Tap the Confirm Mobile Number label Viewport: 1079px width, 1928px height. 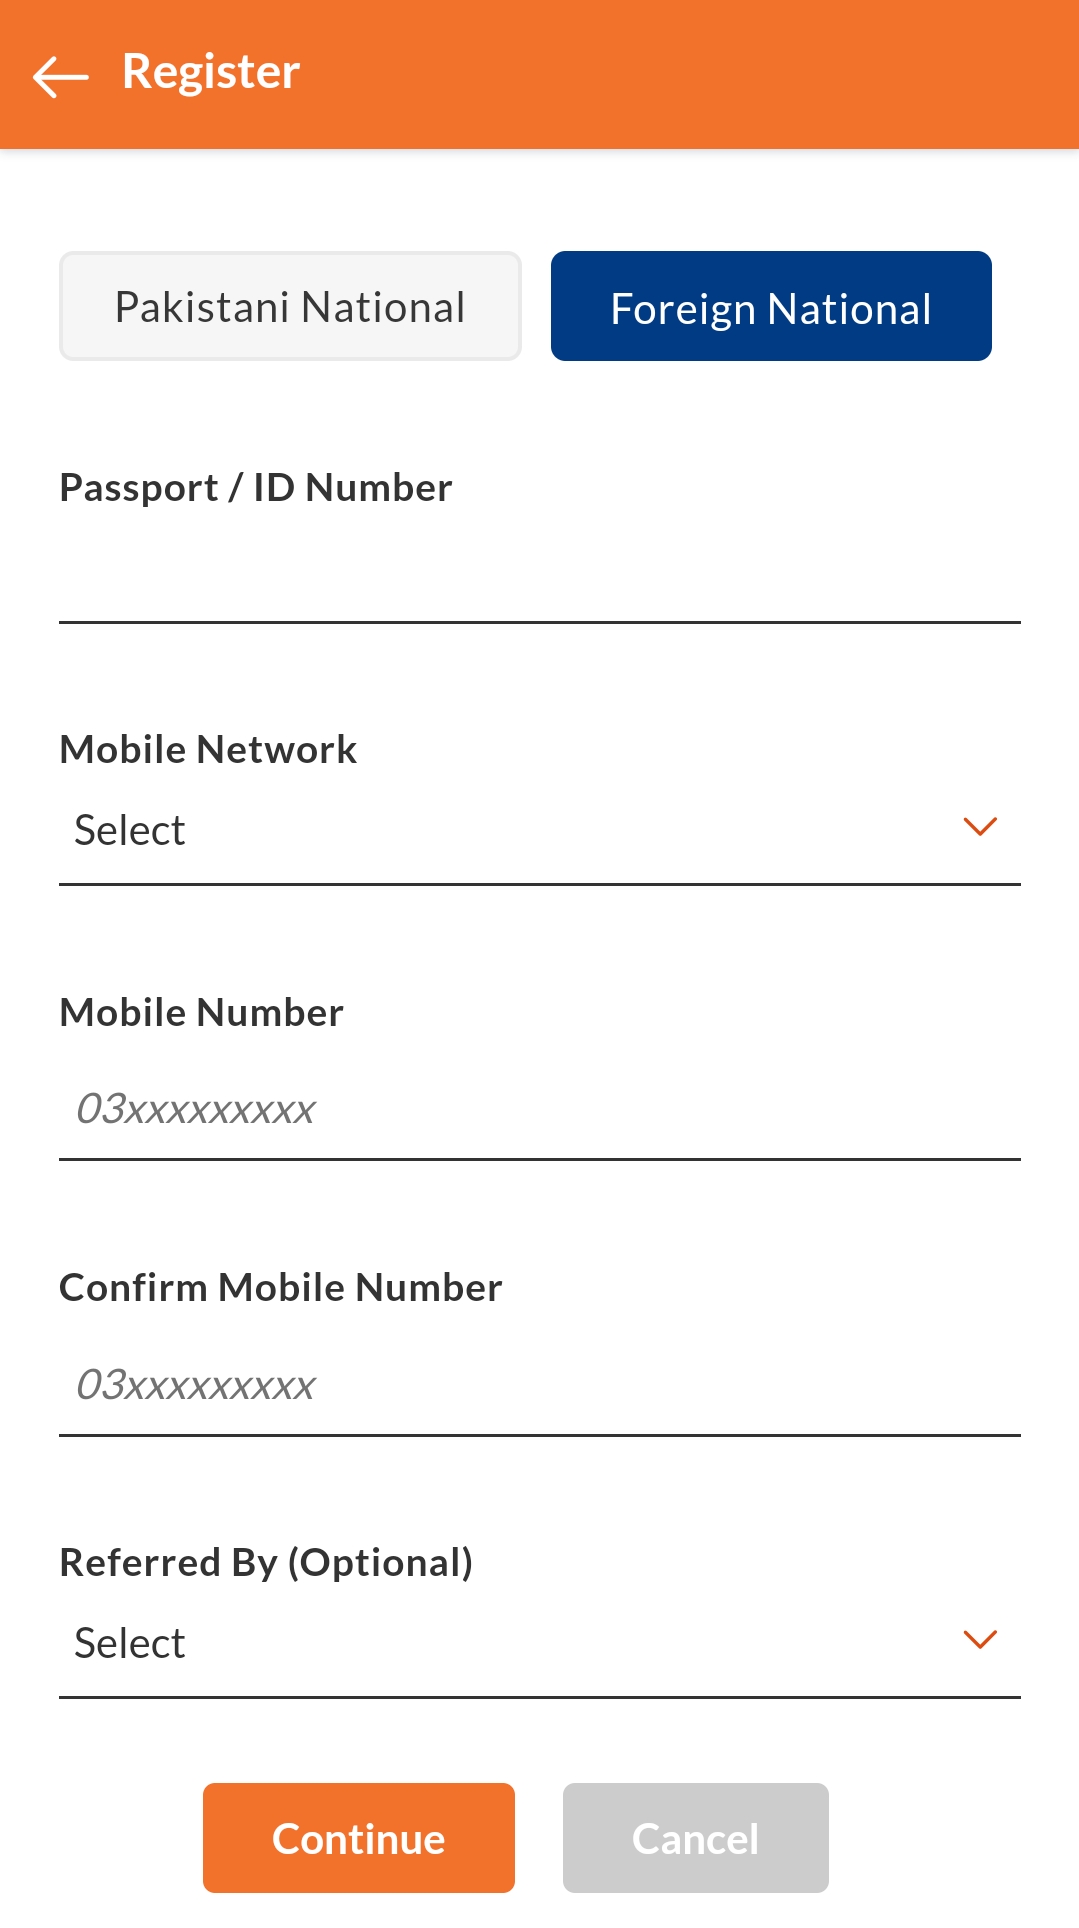(x=281, y=1288)
